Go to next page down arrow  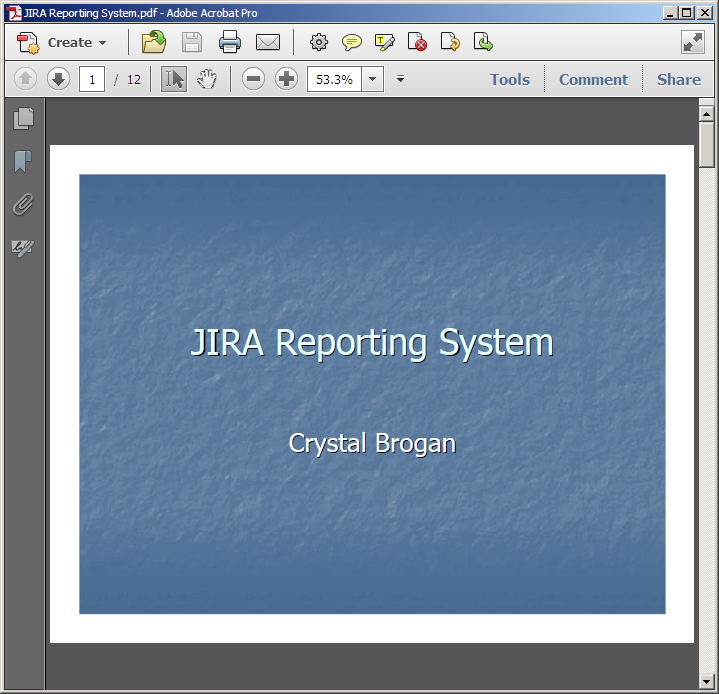pyautogui.click(x=58, y=79)
